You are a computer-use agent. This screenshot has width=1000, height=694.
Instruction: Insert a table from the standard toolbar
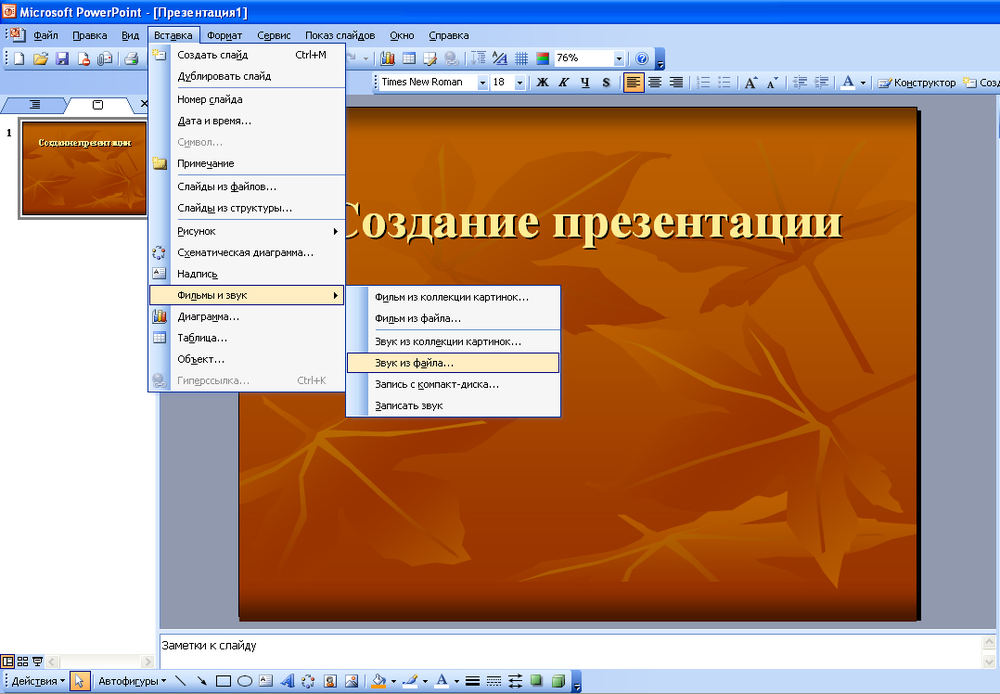pos(409,59)
